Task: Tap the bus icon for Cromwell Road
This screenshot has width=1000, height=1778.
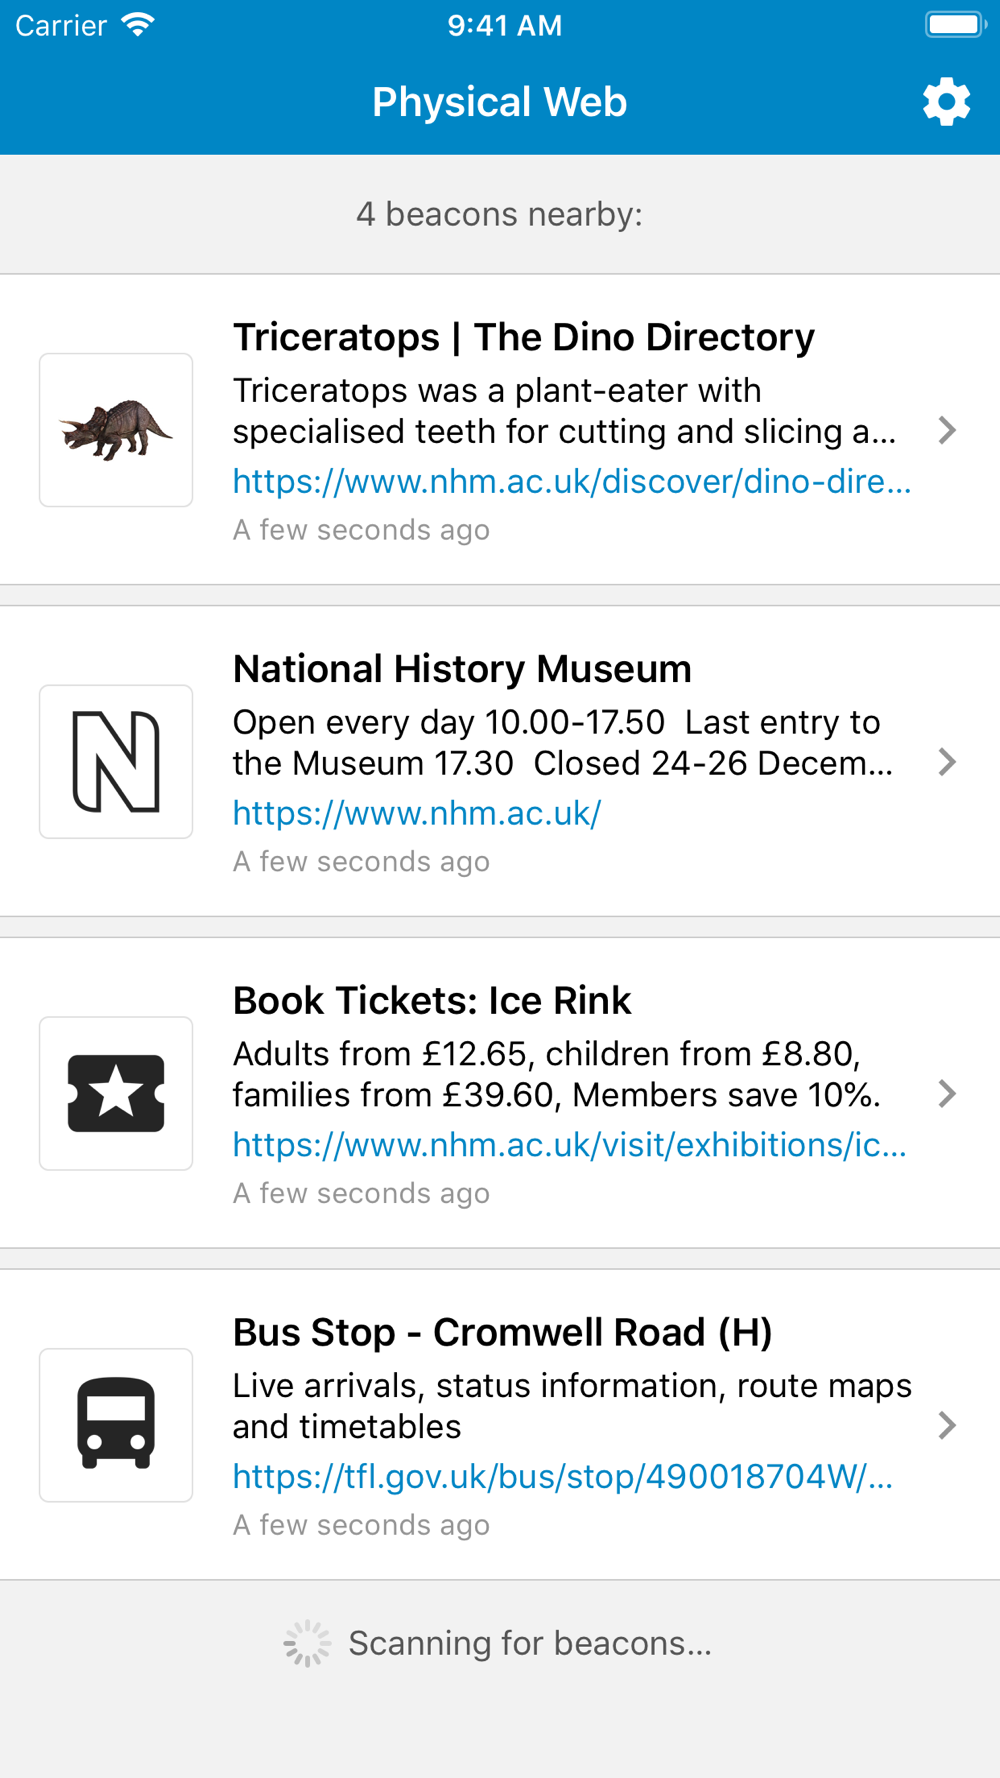Action: click(116, 1425)
